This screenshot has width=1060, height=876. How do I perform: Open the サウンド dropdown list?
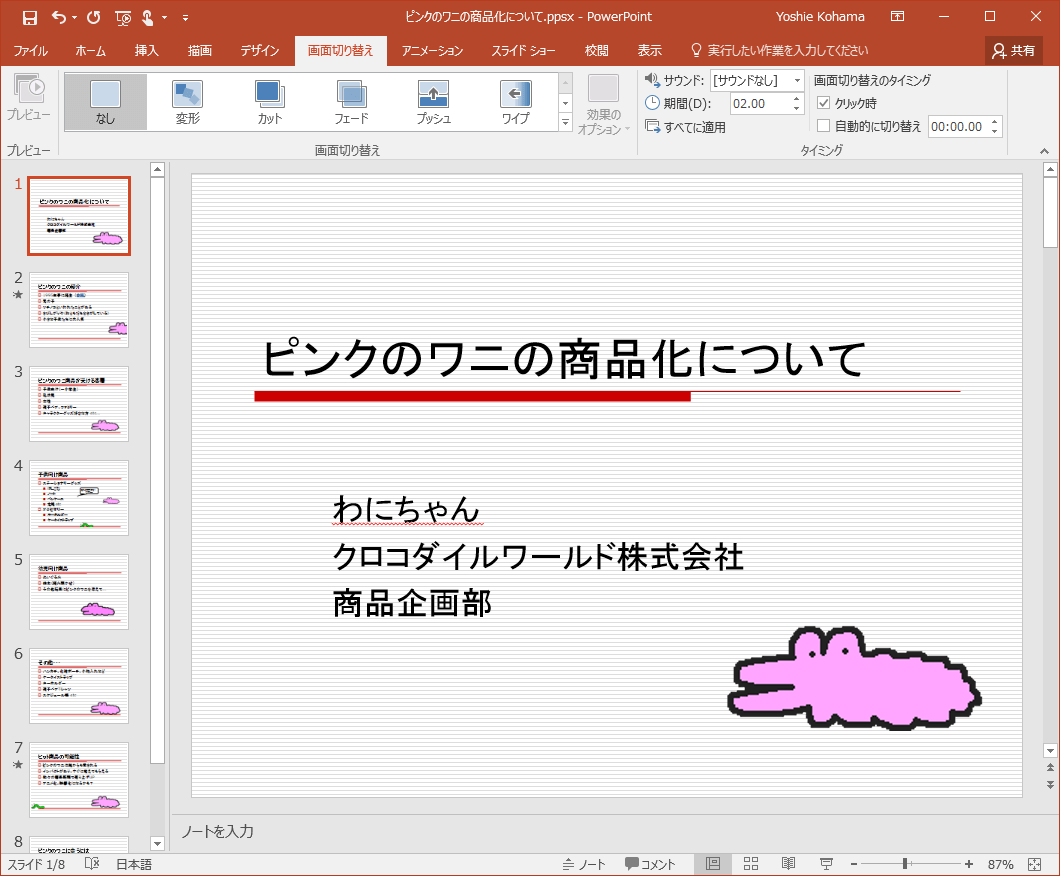796,80
